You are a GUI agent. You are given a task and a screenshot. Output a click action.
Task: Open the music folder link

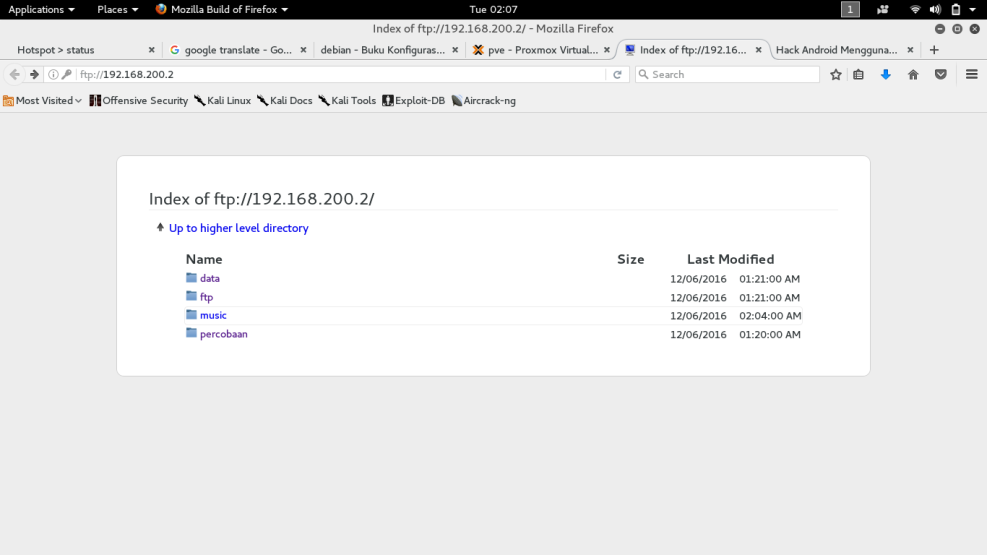click(213, 316)
